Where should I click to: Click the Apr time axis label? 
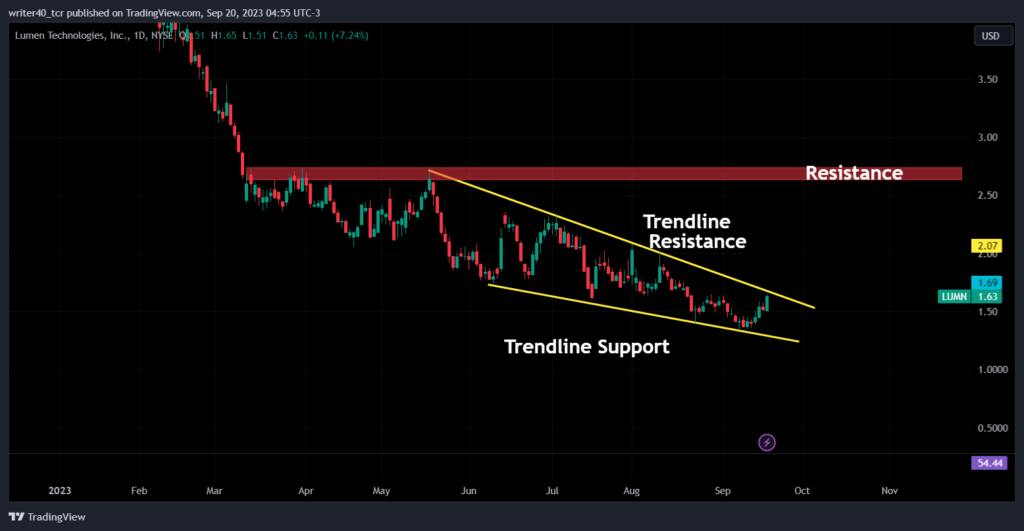[x=306, y=491]
